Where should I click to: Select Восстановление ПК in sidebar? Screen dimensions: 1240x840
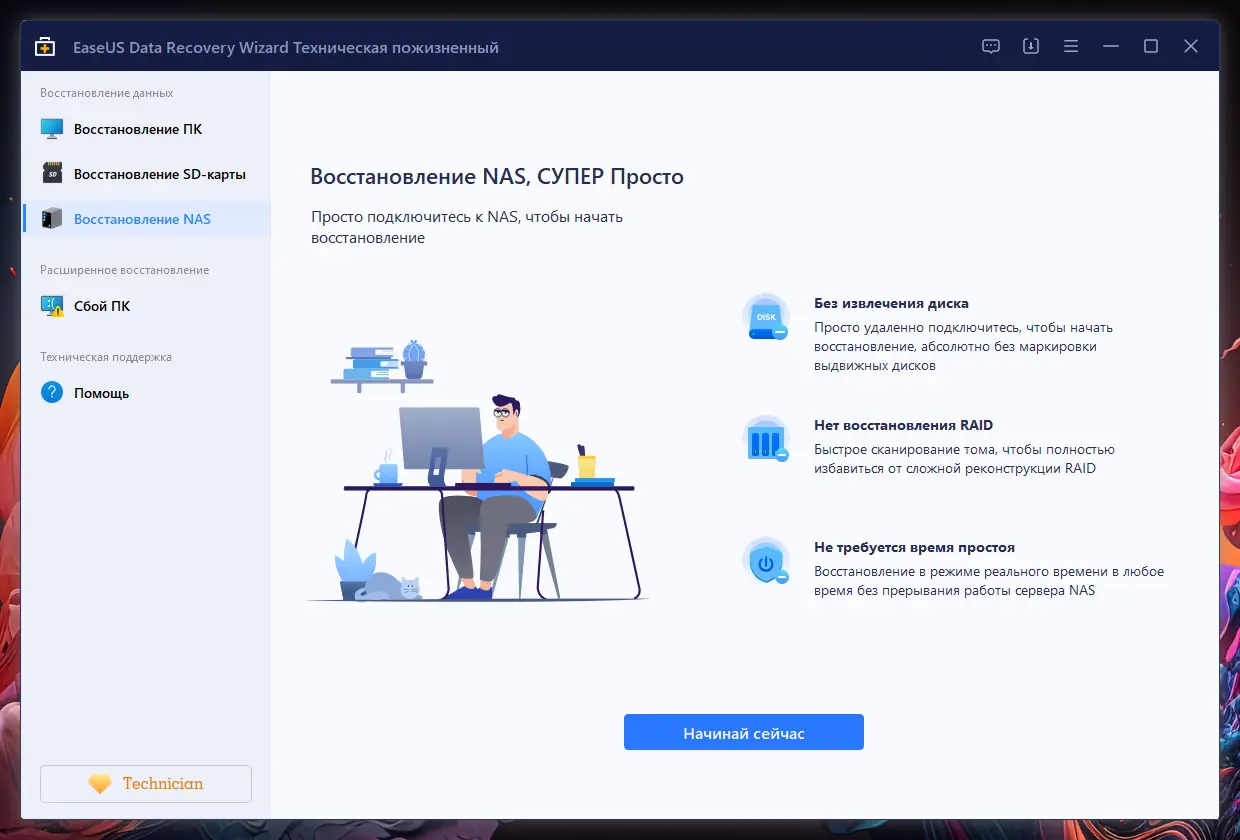pyautogui.click(x=146, y=129)
